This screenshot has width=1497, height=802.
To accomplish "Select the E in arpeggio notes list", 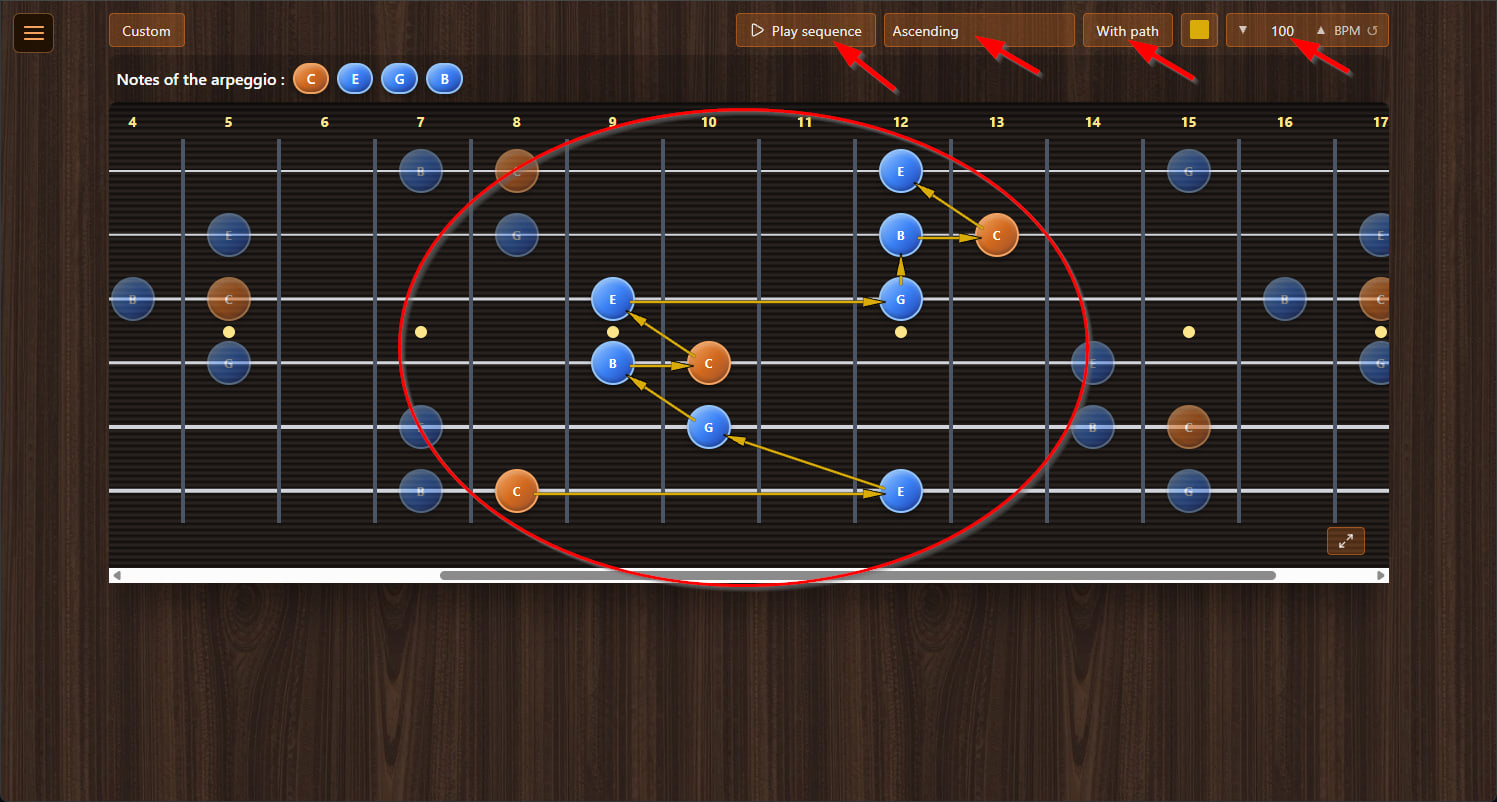I will 355,79.
